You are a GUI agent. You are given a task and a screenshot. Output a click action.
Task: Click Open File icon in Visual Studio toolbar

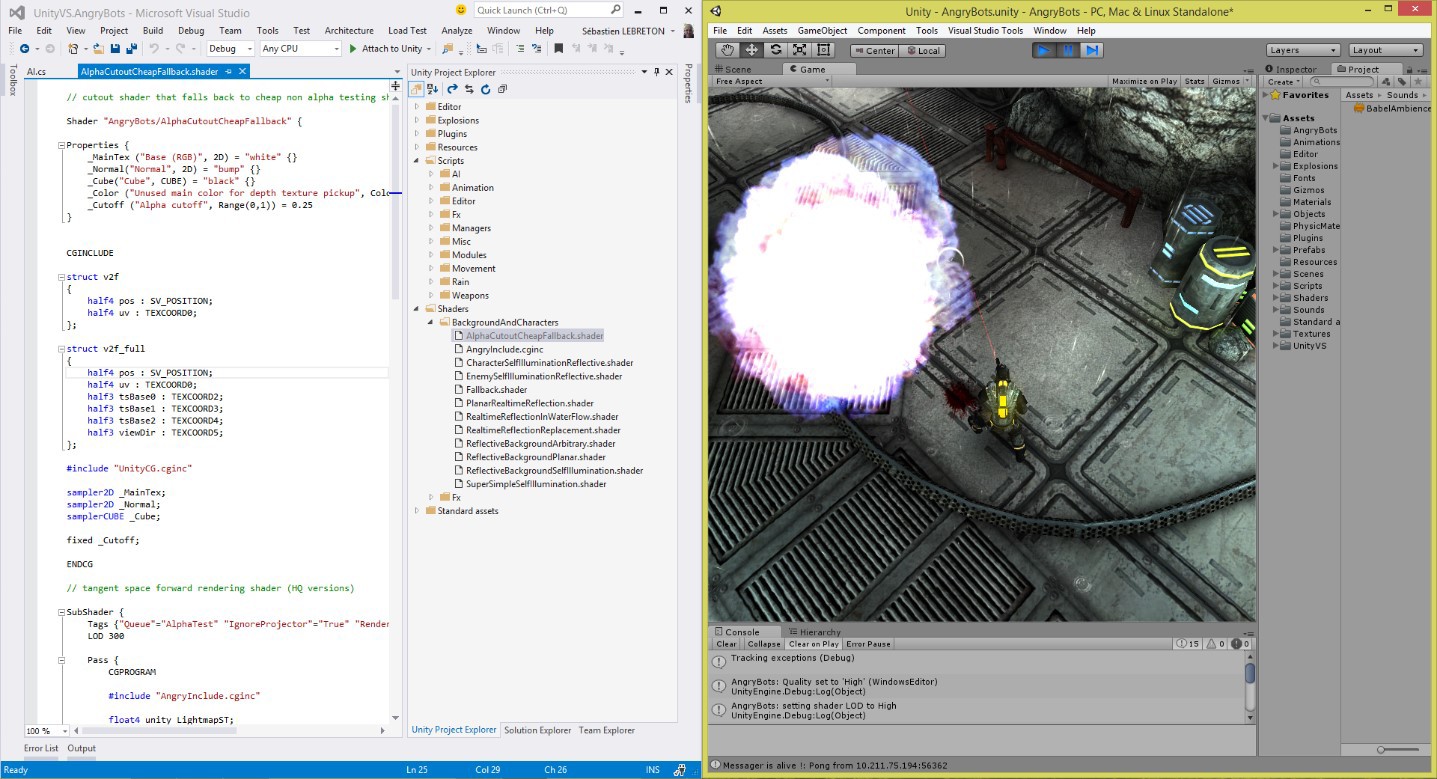click(98, 48)
